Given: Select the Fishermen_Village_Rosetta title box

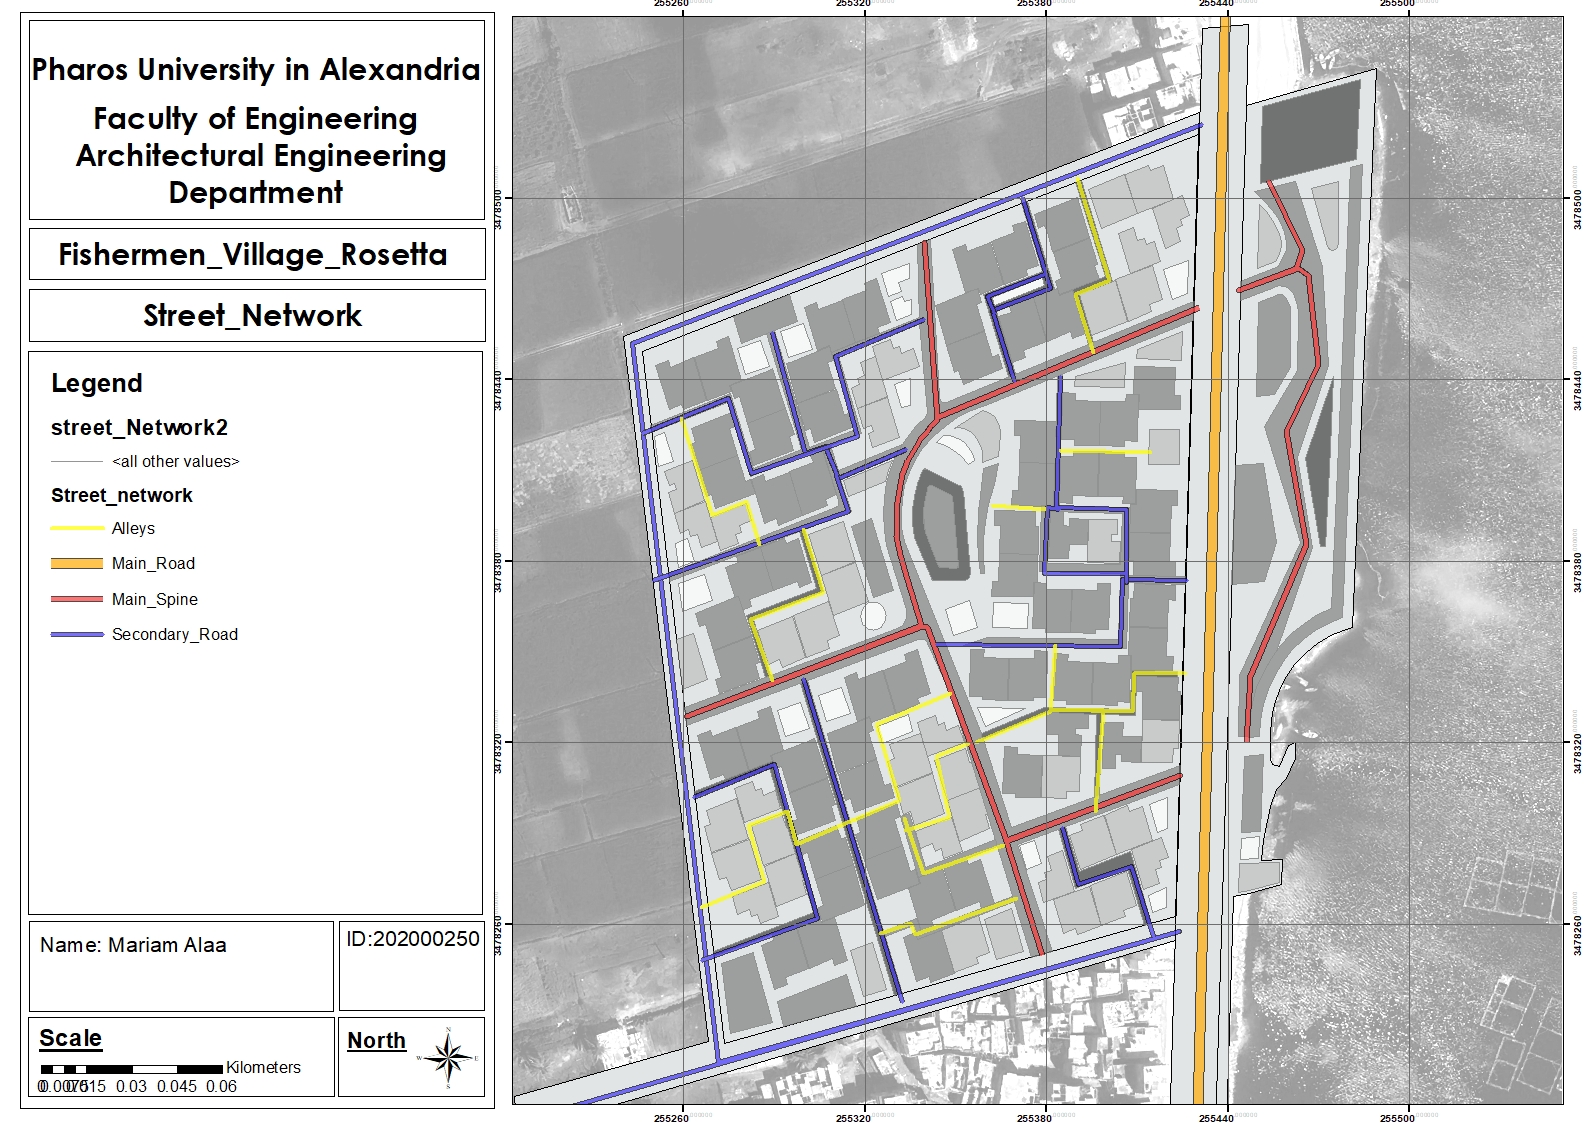Looking at the screenshot, I should pos(257,255).
